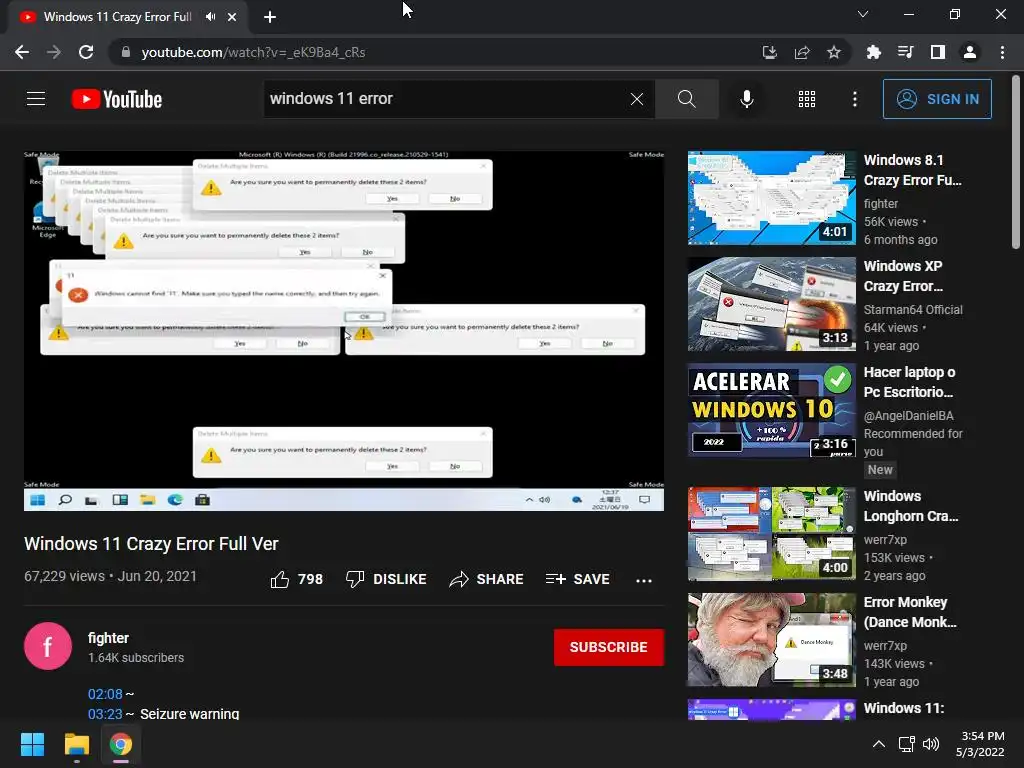Click the search magnifier button
This screenshot has width=1024, height=768.
pyautogui.click(x=686, y=99)
